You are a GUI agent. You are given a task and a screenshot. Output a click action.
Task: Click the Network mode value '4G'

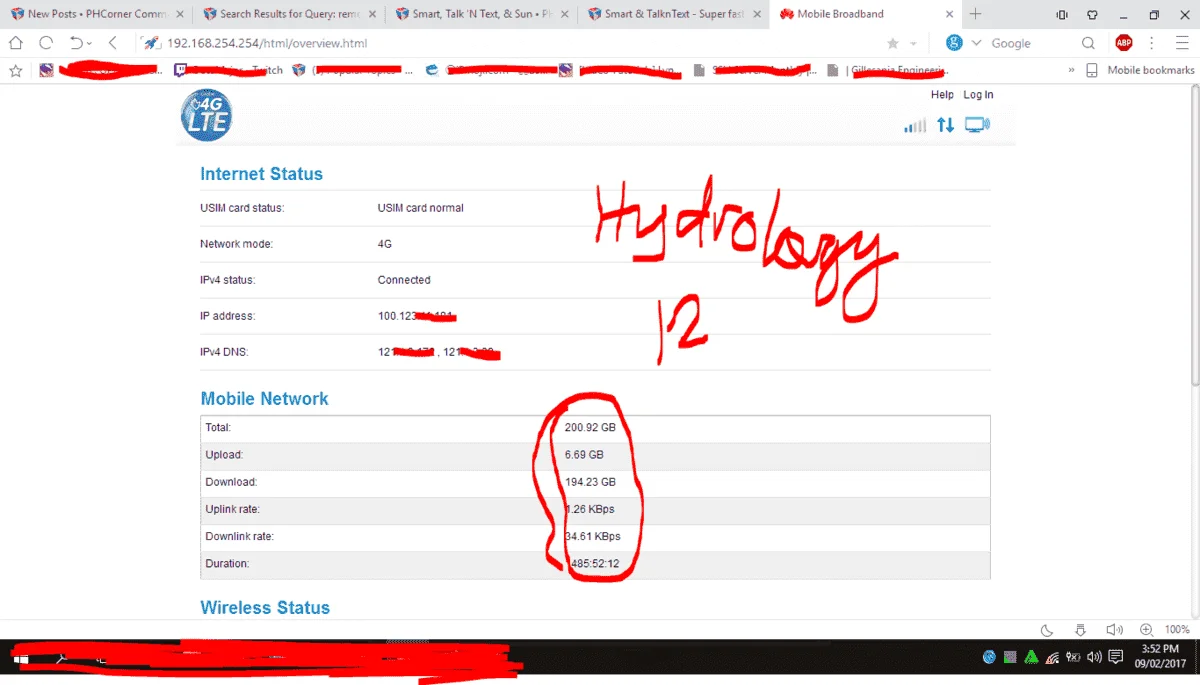386,244
